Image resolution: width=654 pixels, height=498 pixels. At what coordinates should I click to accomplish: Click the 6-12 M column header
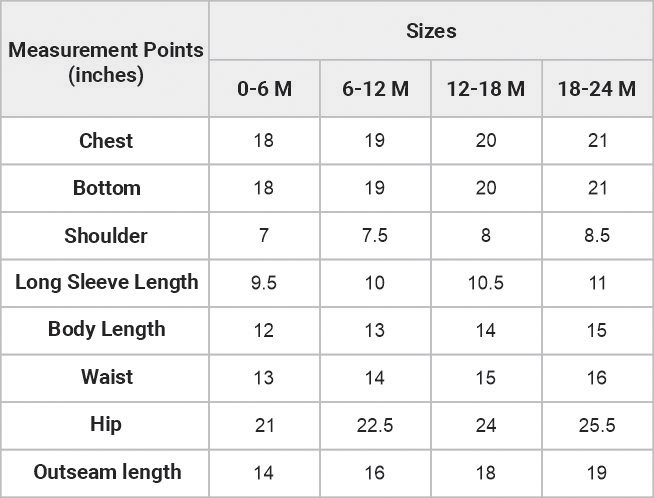coord(375,88)
